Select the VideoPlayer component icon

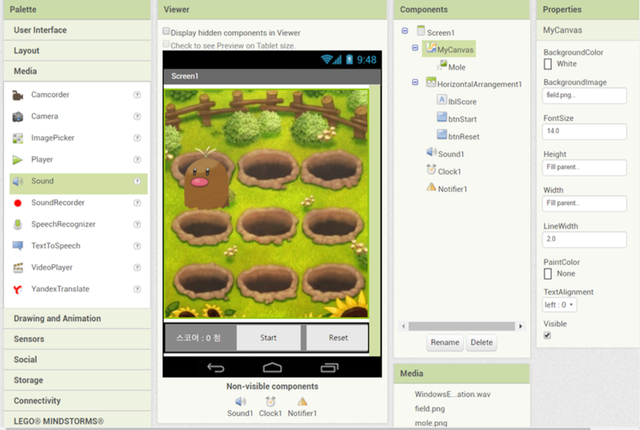point(18,268)
